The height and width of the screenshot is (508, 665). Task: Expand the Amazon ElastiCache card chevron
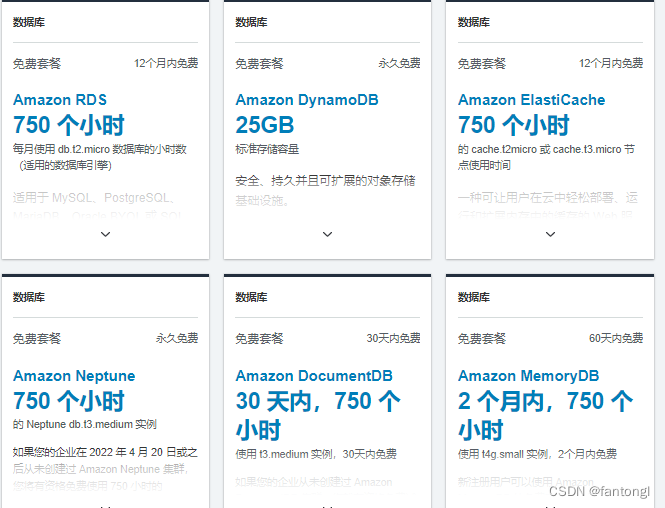pos(550,234)
